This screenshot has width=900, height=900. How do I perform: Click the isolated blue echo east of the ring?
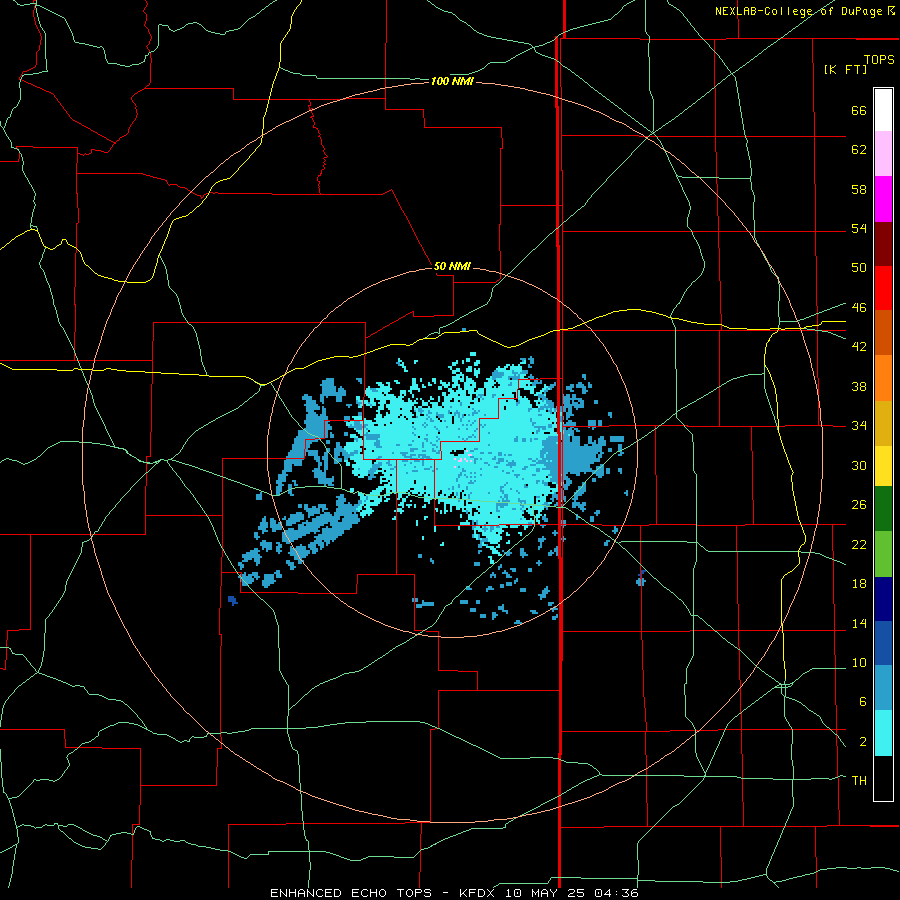coord(641,580)
